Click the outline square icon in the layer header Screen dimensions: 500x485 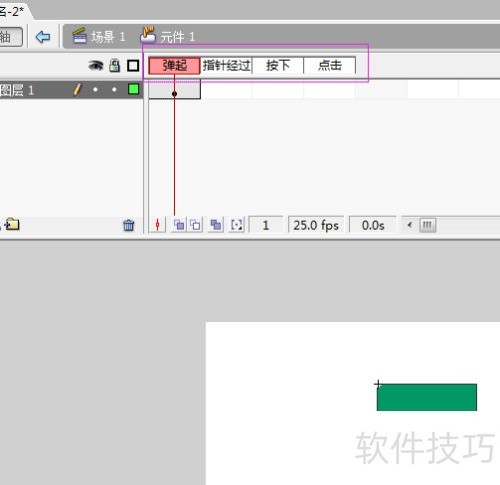click(133, 65)
